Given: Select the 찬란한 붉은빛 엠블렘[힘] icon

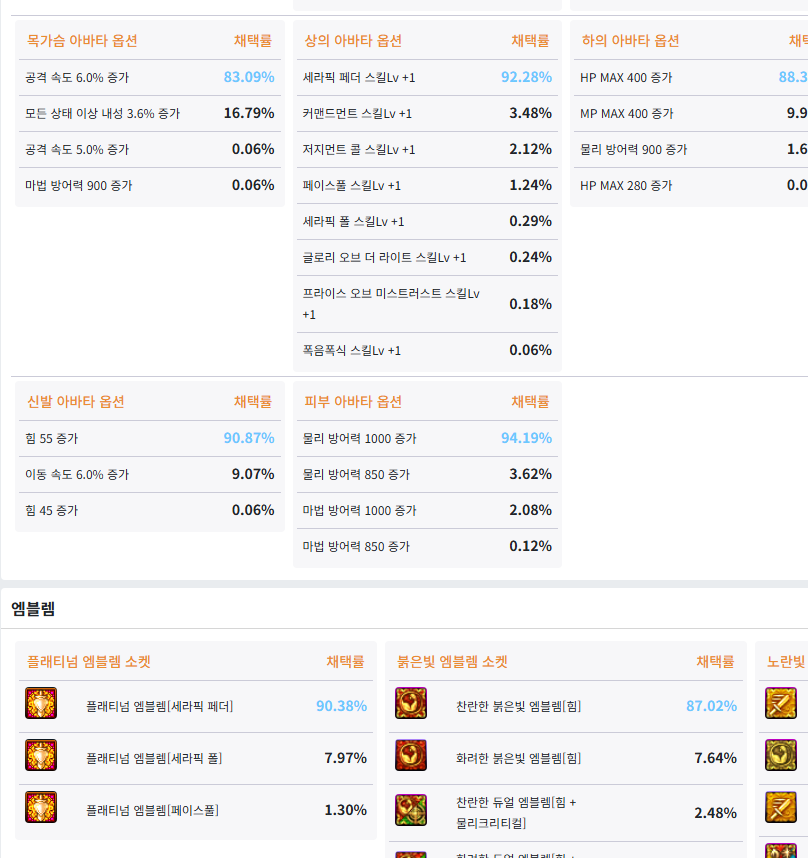Looking at the screenshot, I should 411,703.
